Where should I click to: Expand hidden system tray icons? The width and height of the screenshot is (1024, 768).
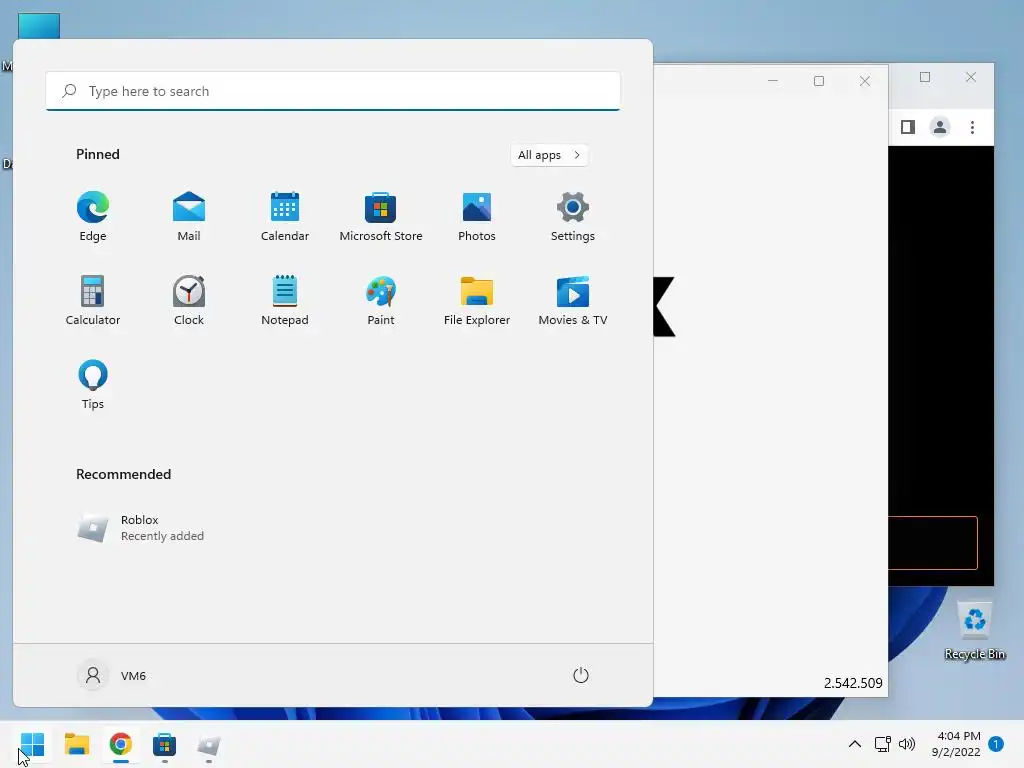pos(854,744)
